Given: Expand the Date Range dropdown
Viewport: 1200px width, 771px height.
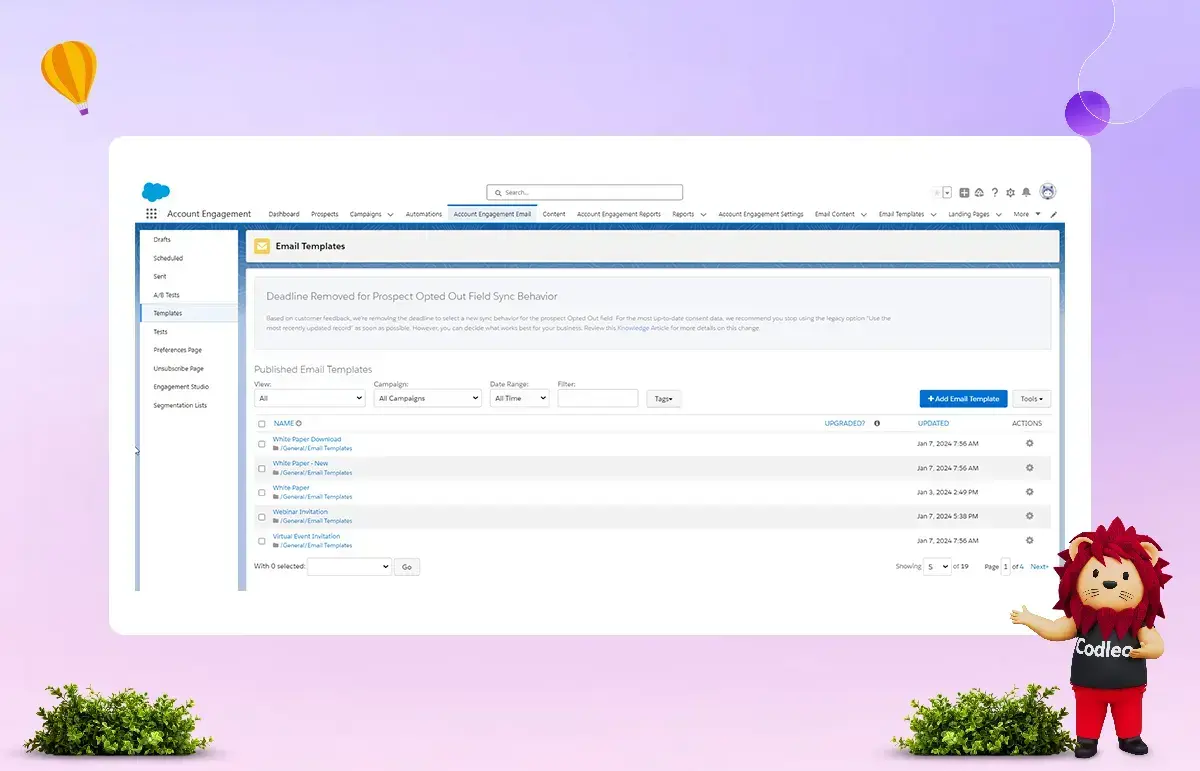Looking at the screenshot, I should (x=519, y=398).
